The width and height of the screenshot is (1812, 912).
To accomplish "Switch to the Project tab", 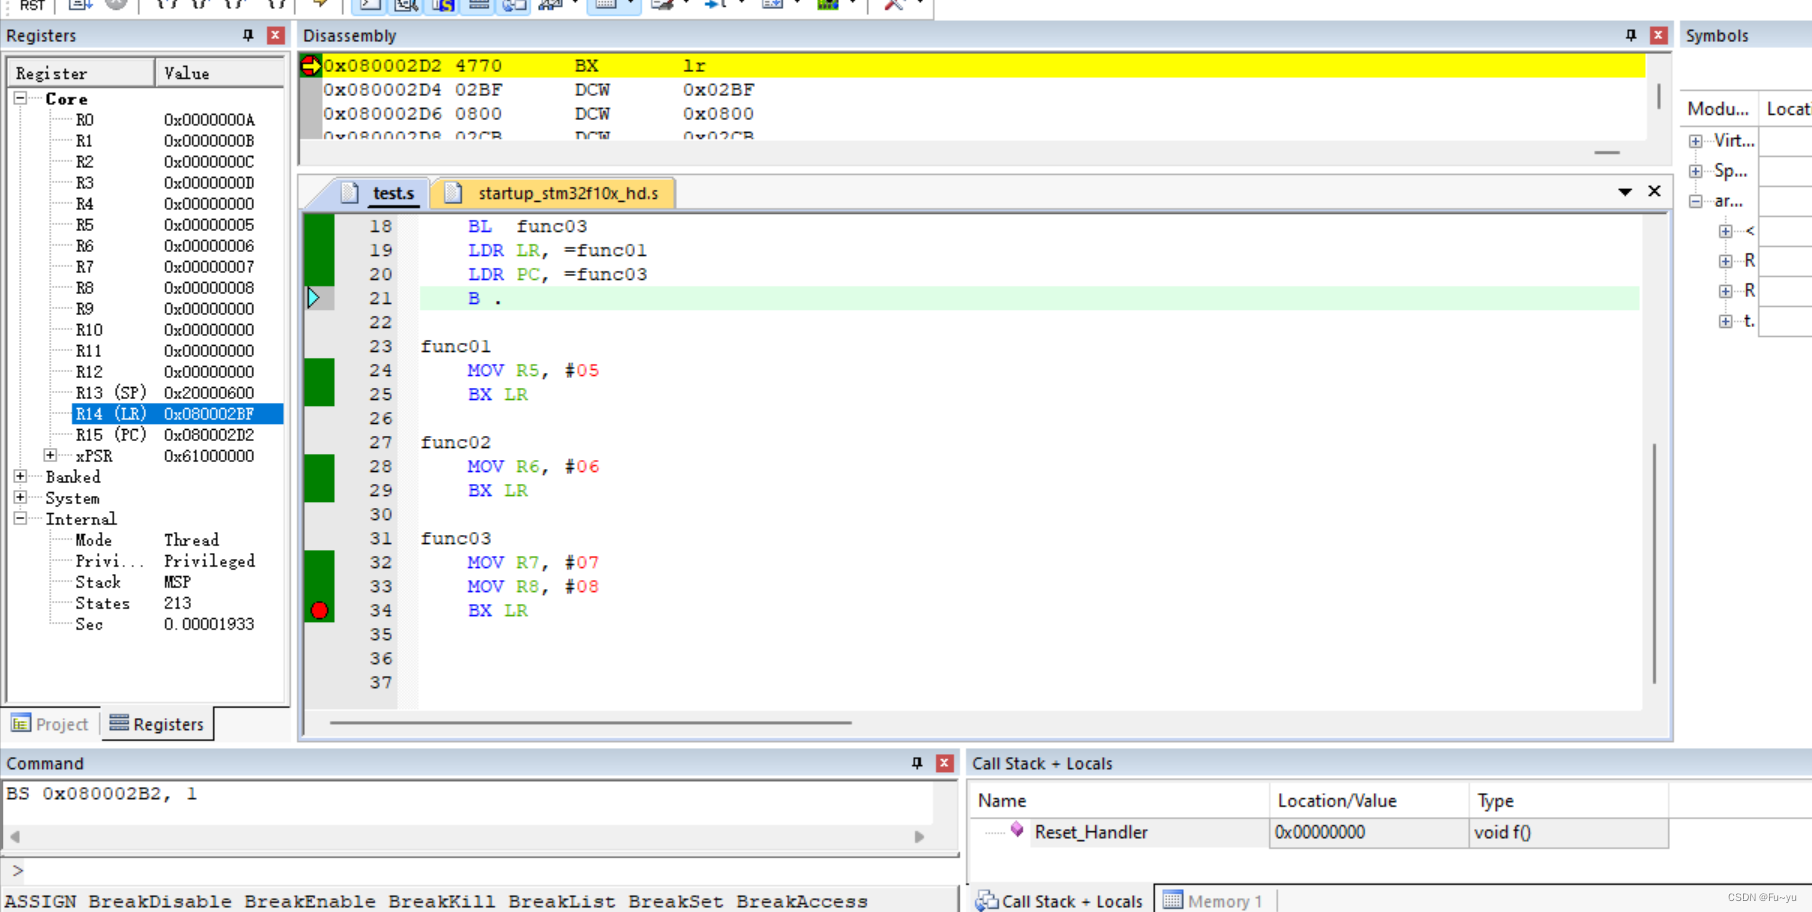I will 50,724.
